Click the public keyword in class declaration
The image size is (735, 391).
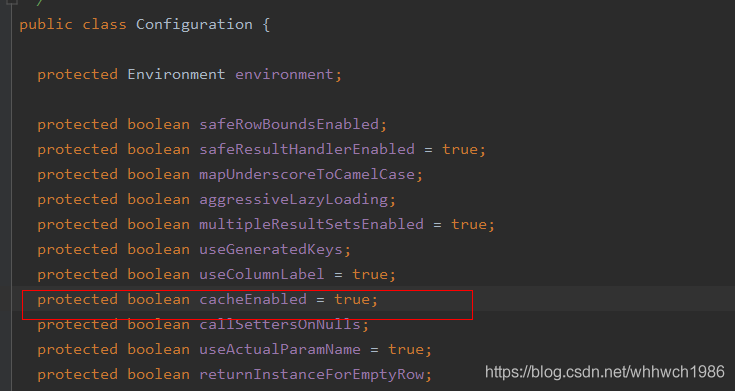pos(46,24)
